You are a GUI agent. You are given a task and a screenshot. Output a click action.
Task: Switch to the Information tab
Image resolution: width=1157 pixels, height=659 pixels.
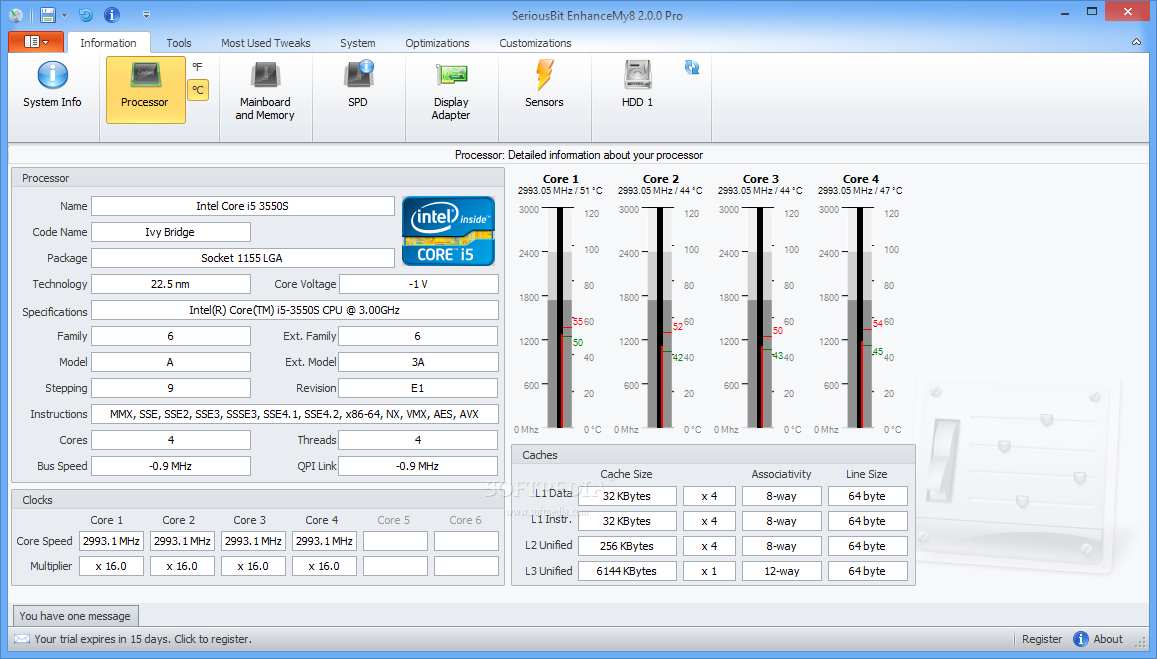[x=108, y=43]
